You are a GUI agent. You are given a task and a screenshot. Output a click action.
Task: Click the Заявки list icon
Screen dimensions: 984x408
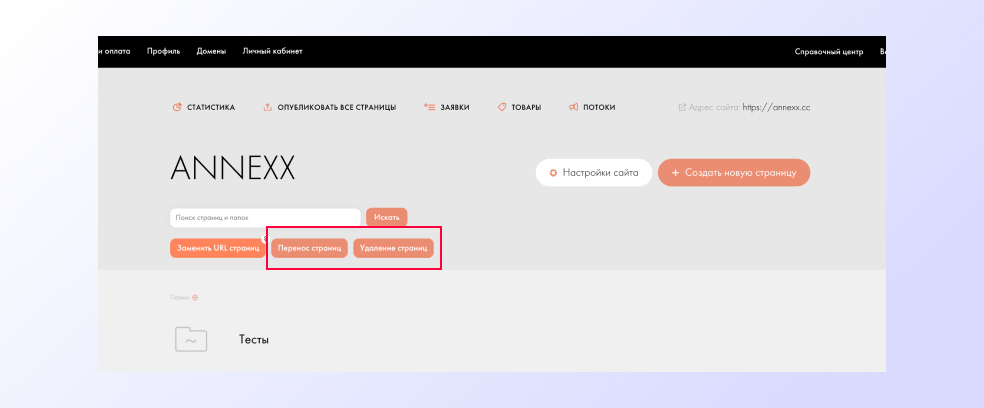click(429, 107)
